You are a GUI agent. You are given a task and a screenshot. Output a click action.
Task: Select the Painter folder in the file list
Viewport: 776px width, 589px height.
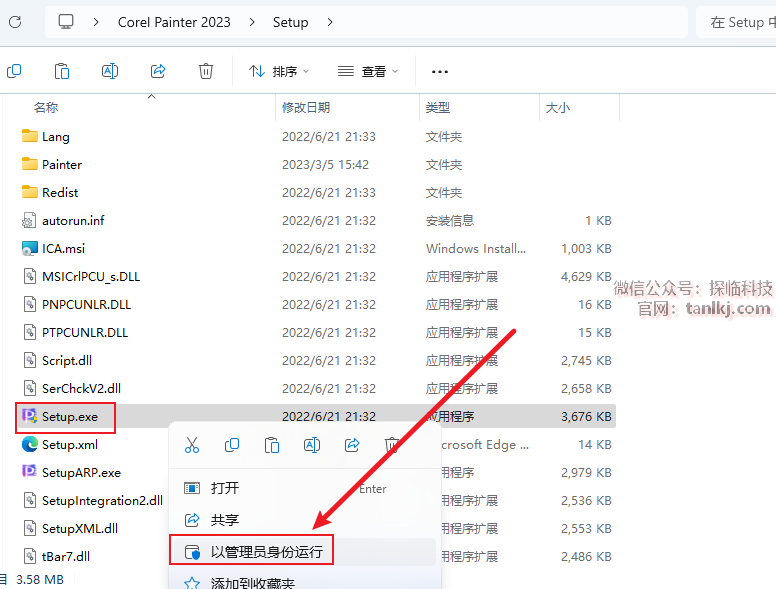[x=62, y=164]
